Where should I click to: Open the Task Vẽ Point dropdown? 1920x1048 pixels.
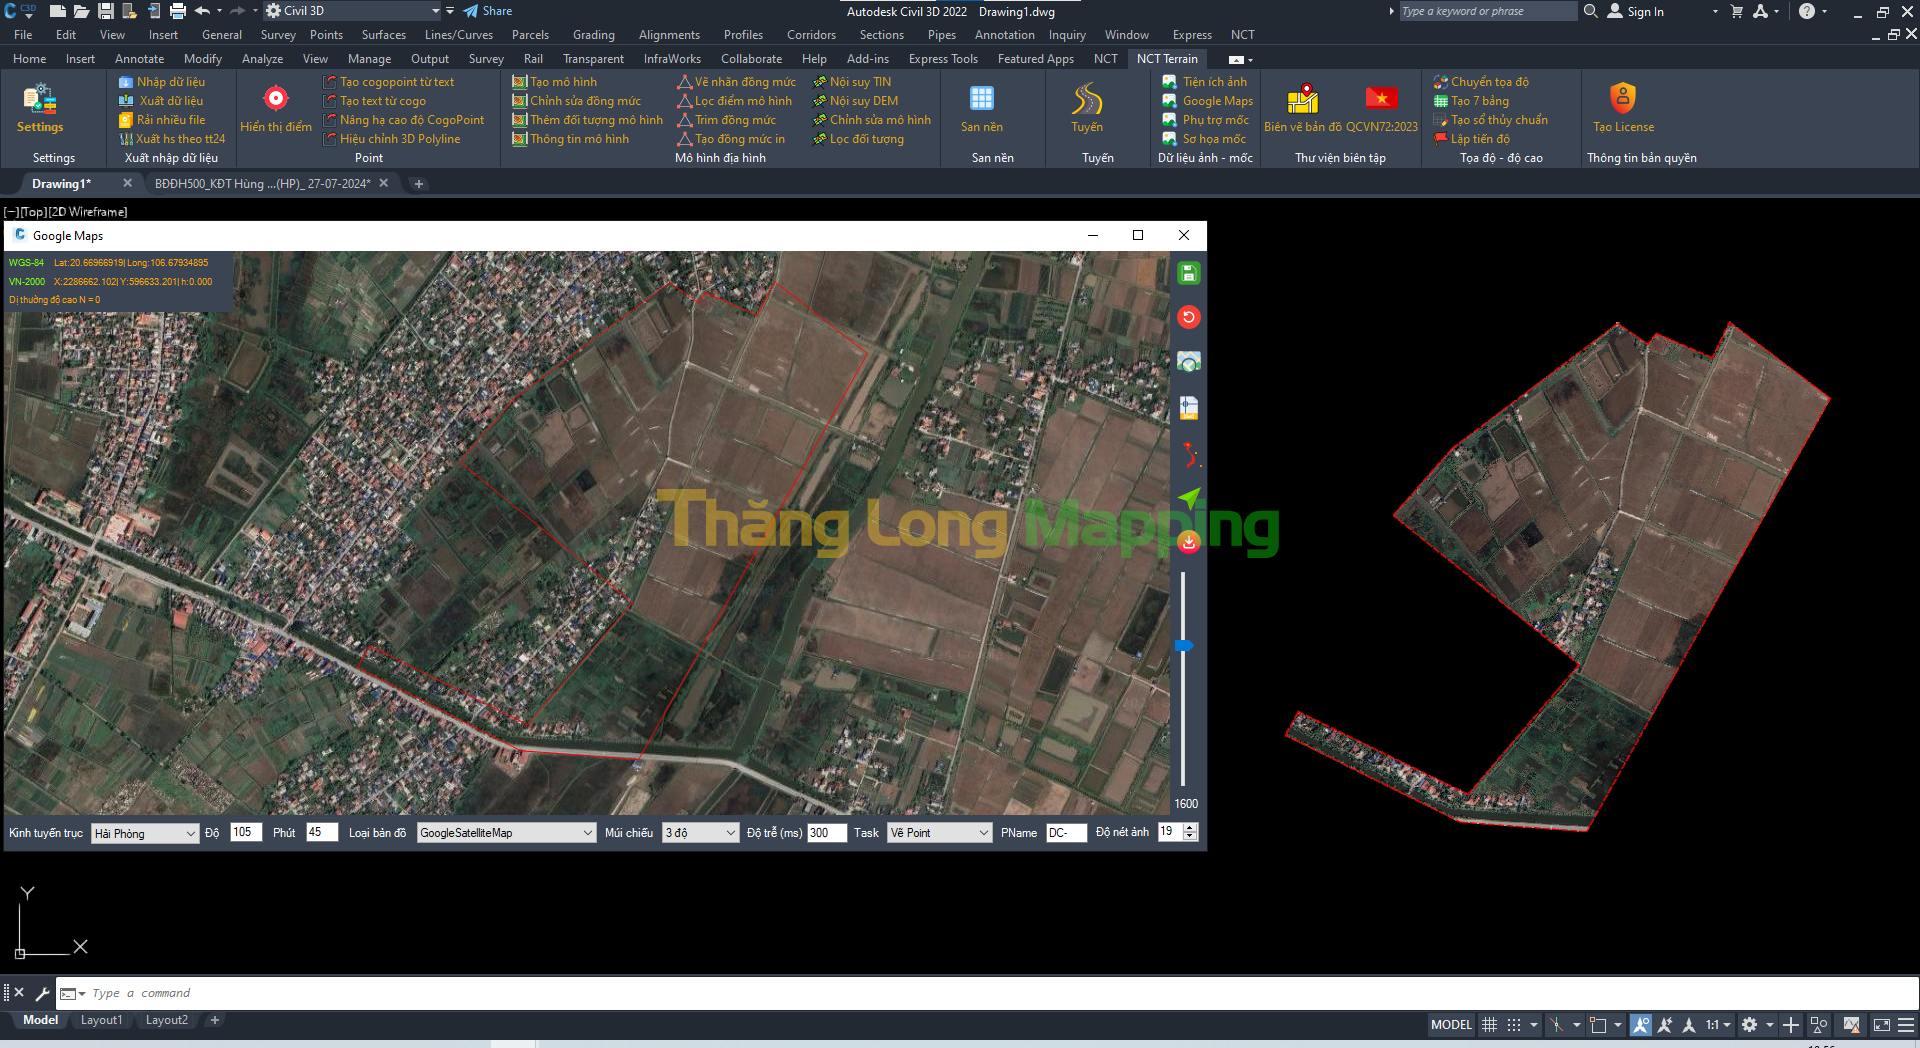coord(939,833)
